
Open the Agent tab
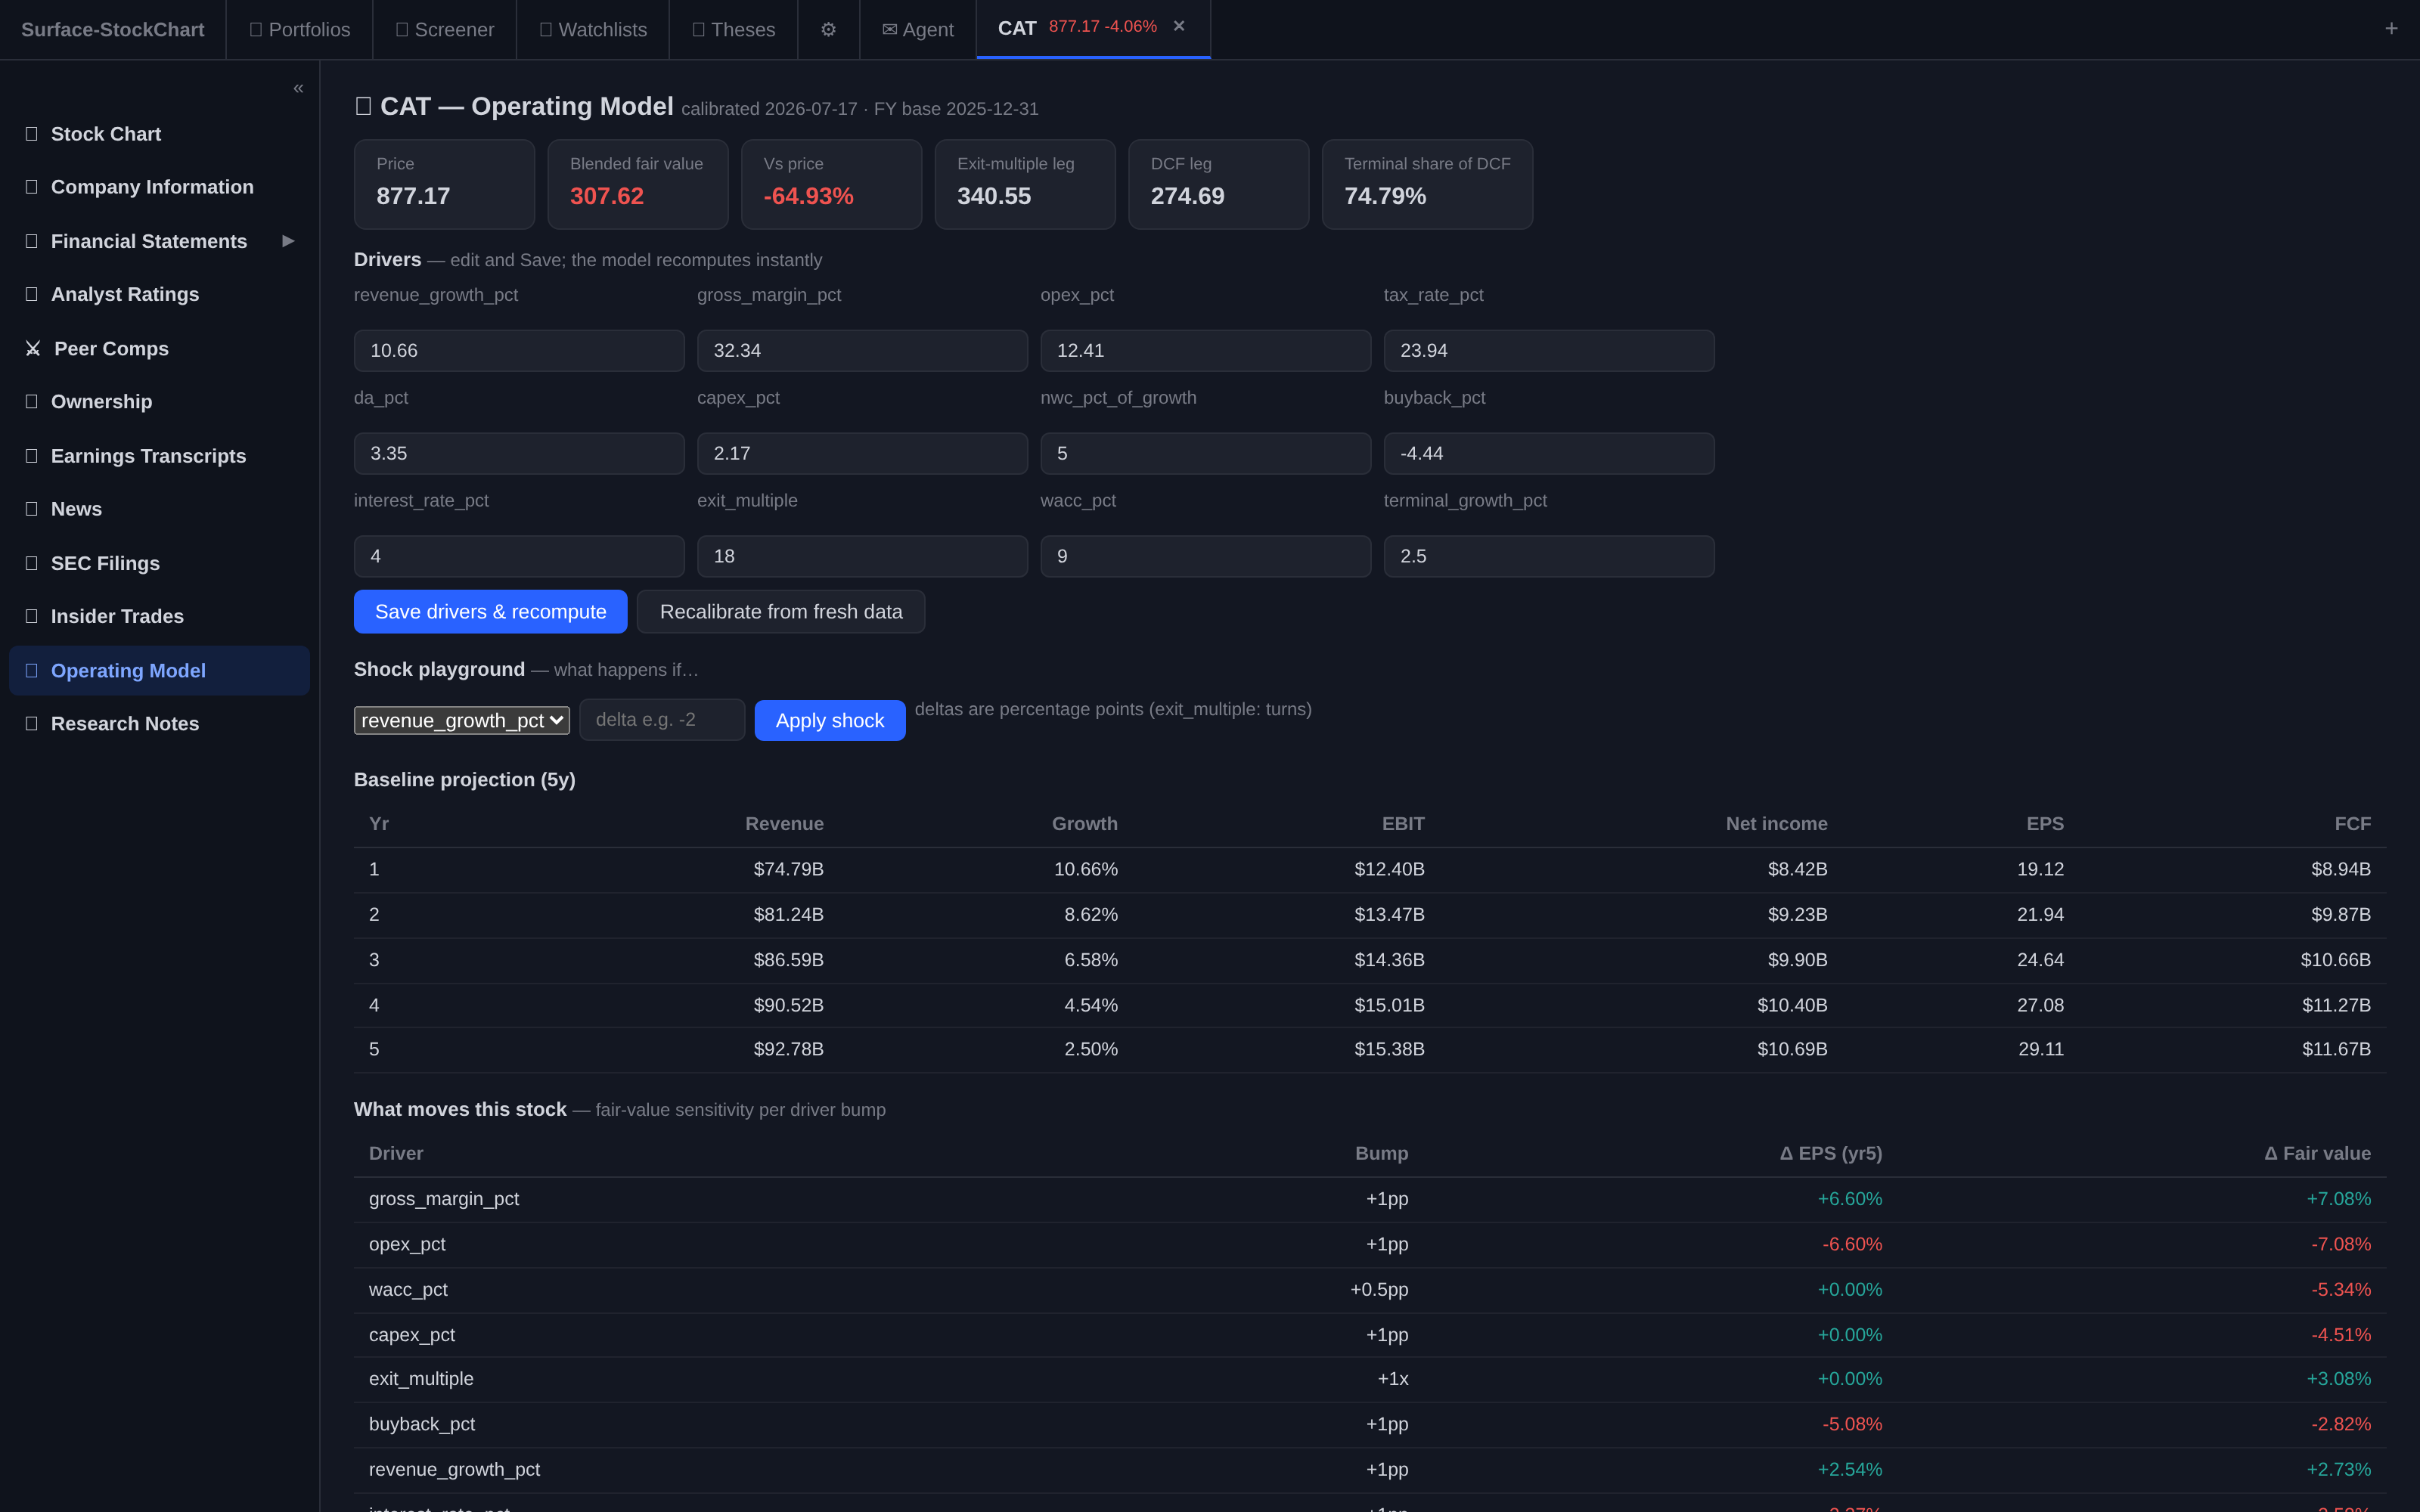click(918, 30)
